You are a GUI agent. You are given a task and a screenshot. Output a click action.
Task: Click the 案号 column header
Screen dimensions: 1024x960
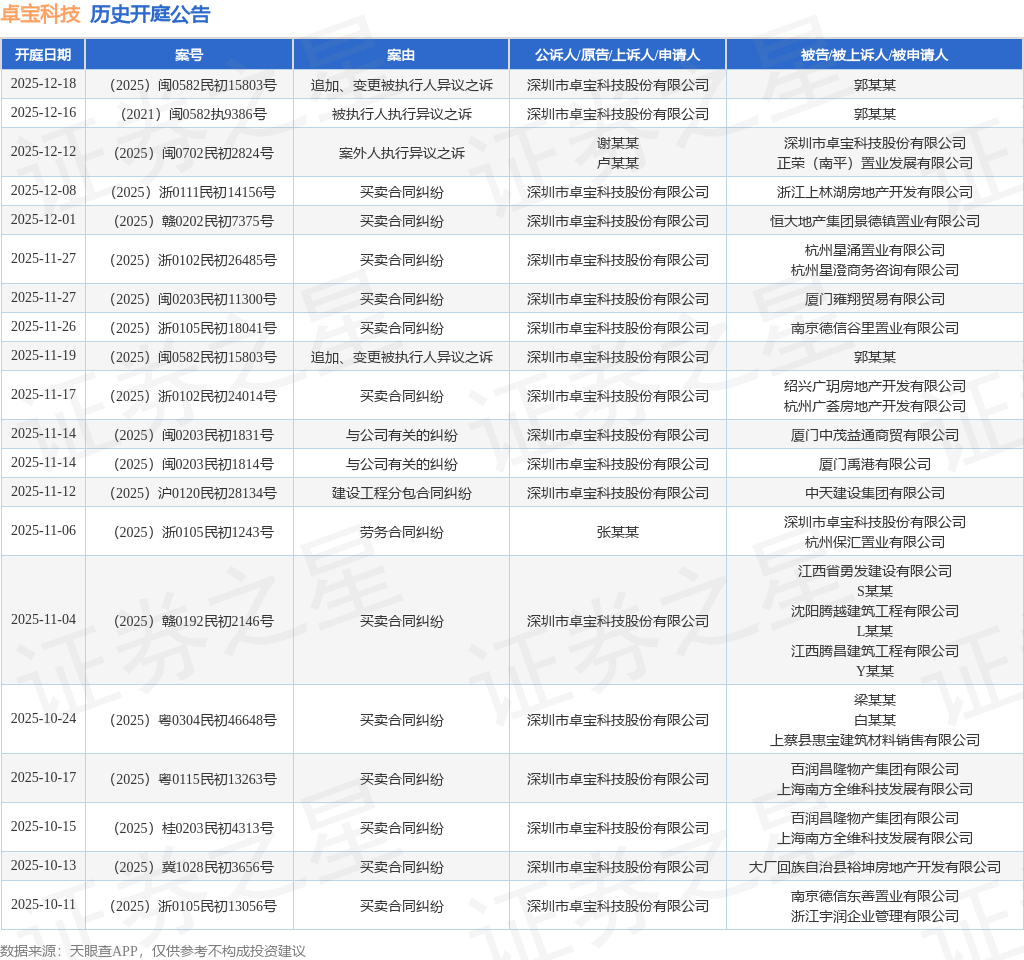pos(189,55)
